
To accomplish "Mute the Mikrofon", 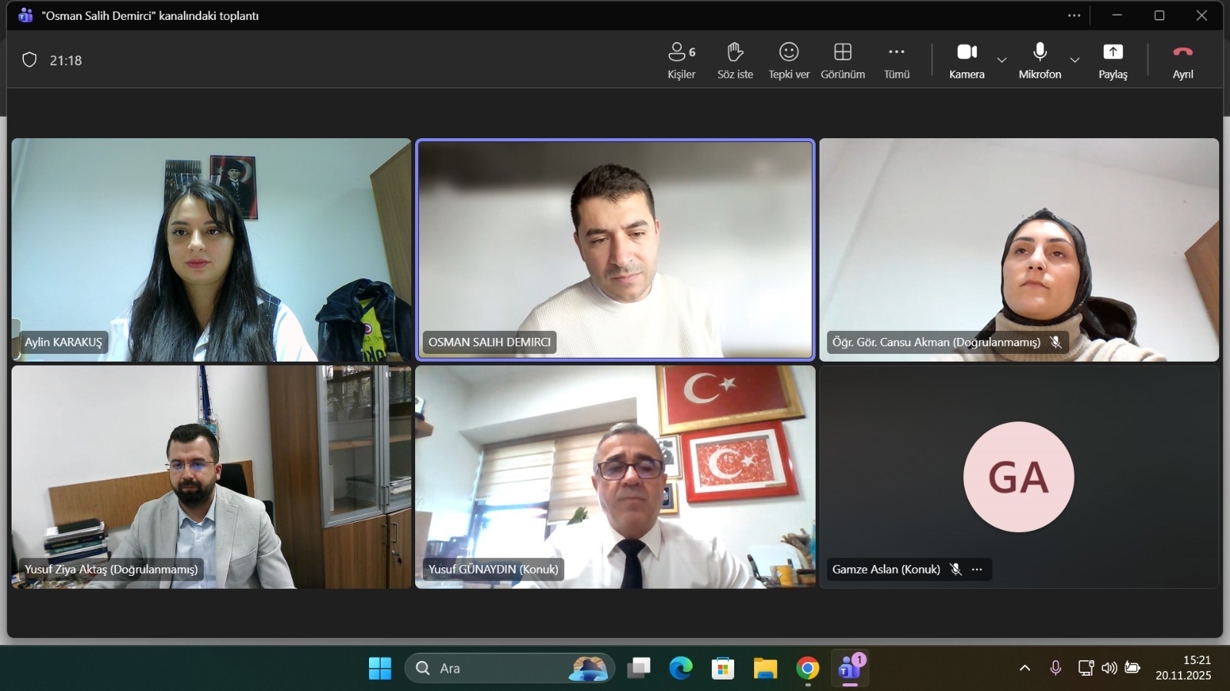I will click(x=1039, y=60).
